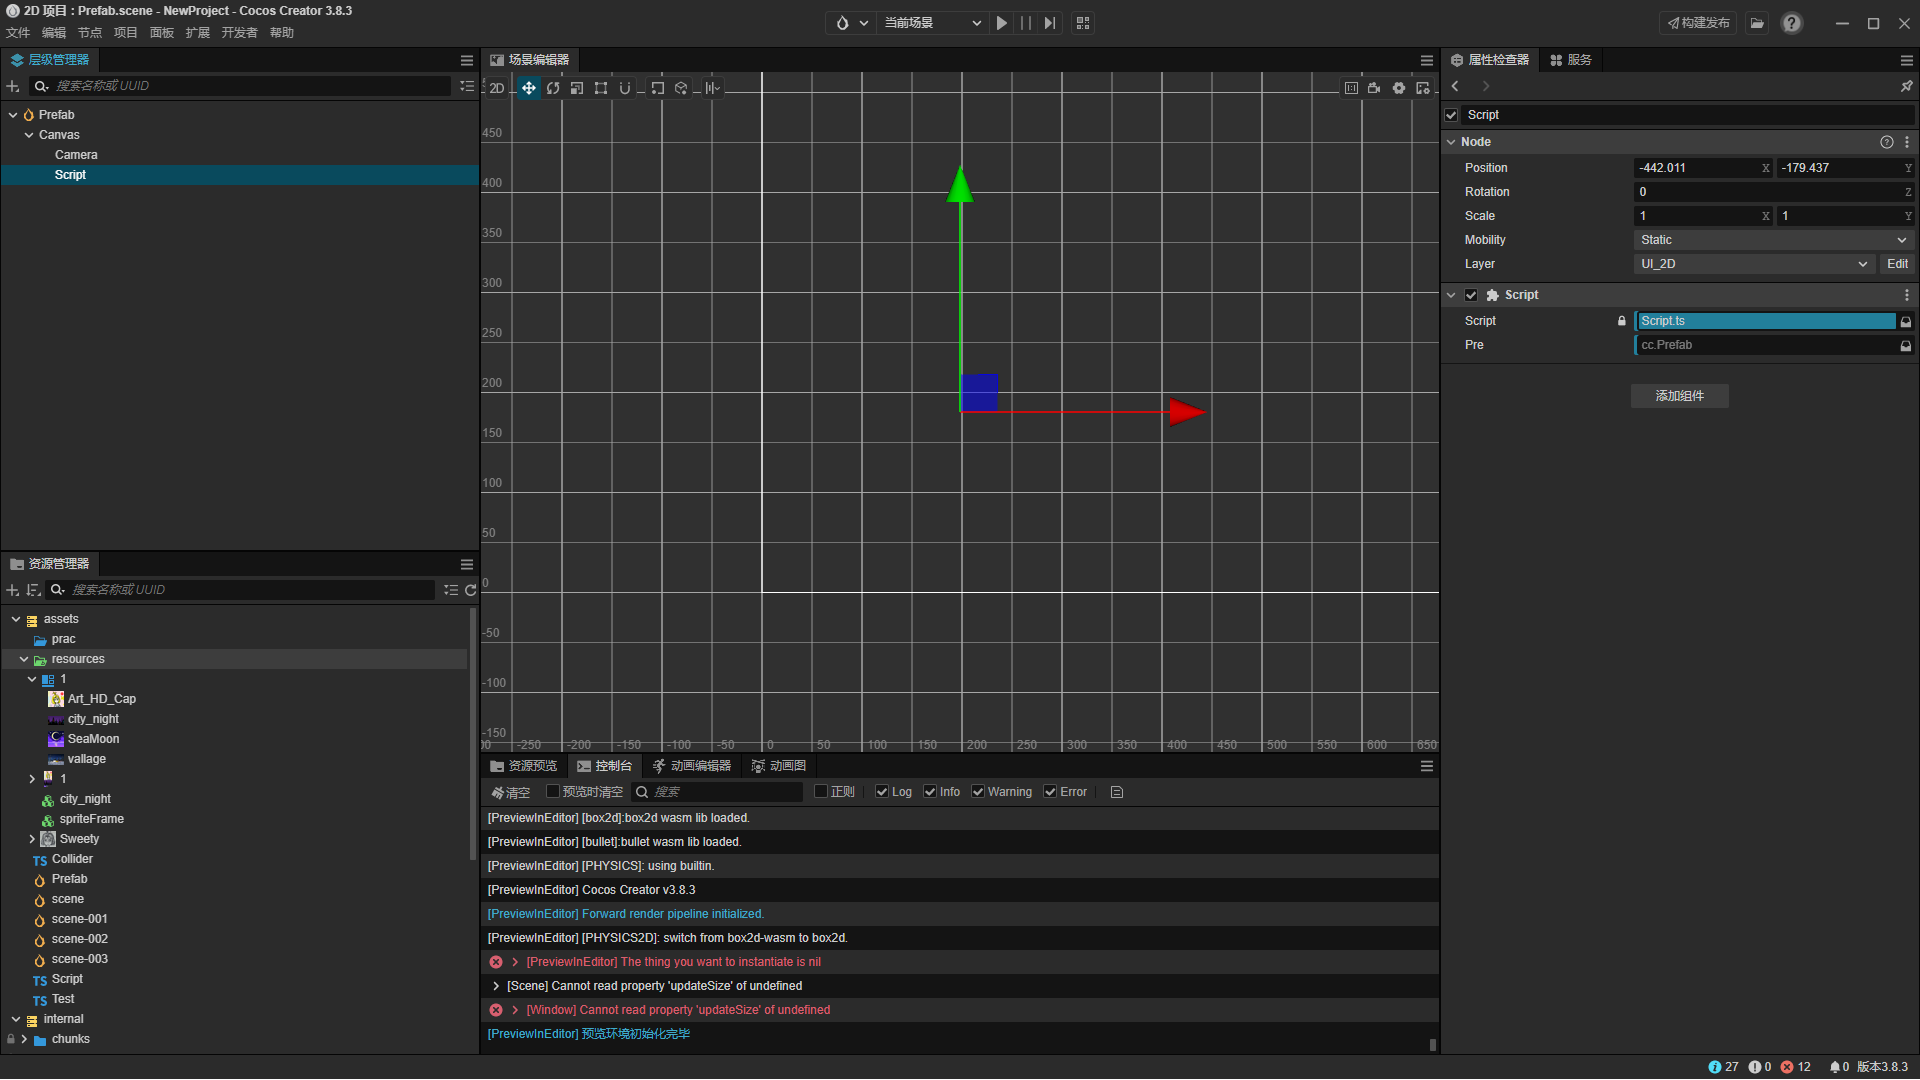1920x1080 pixels.
Task: Click the play preview button
Action: [x=1001, y=23]
